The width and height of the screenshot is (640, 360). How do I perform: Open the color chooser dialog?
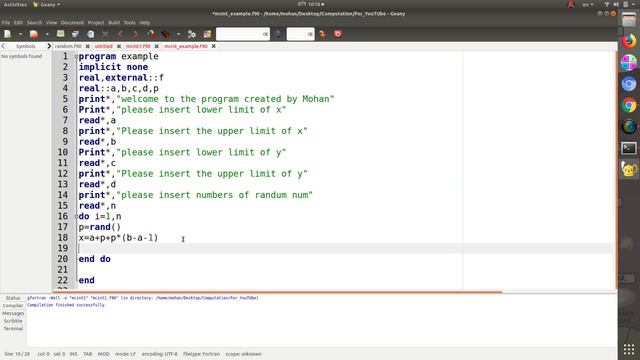pyautogui.click(x=207, y=34)
